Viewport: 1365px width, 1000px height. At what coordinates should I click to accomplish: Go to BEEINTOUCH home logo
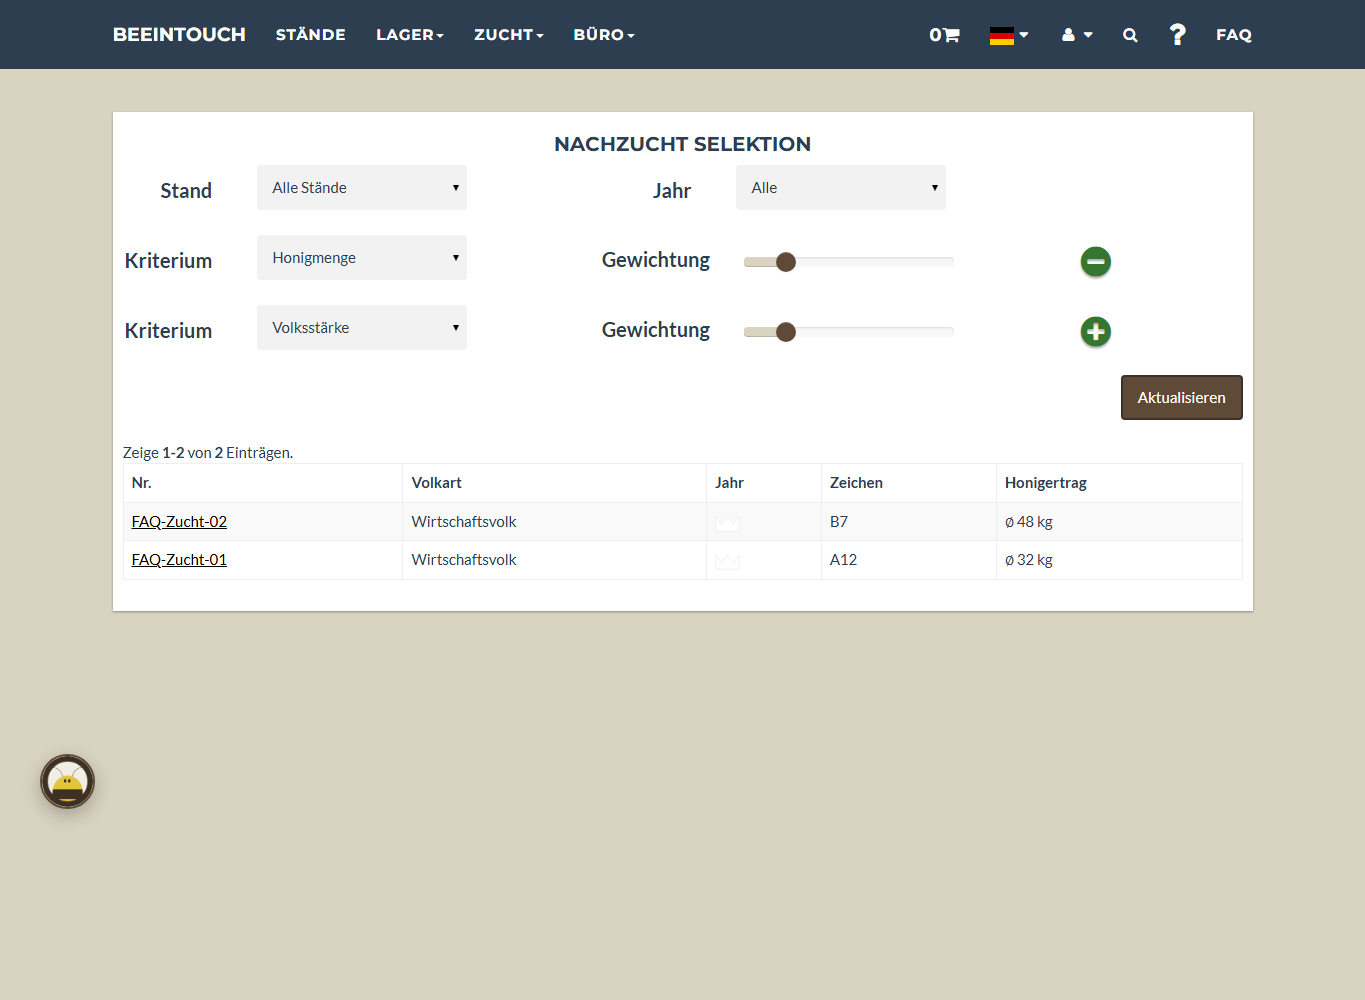pyautogui.click(x=179, y=35)
